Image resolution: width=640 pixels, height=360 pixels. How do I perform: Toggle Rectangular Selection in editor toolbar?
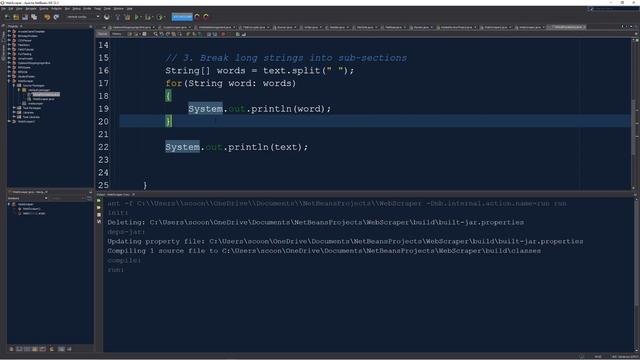click(180, 34)
